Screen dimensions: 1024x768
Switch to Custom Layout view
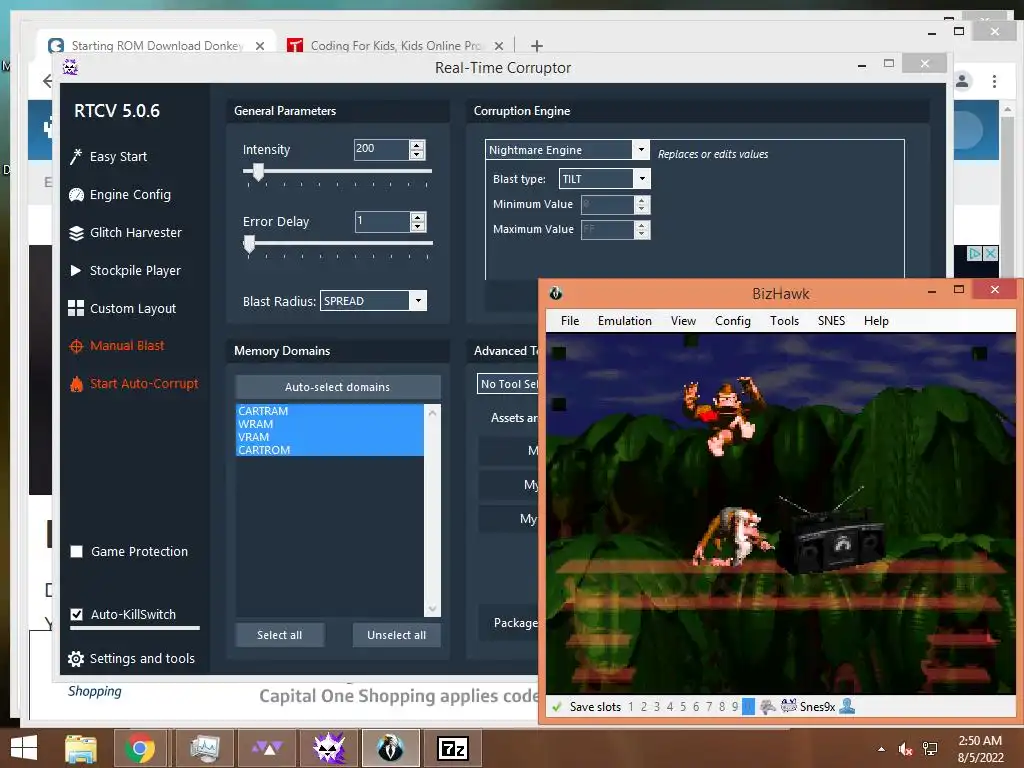click(x=123, y=308)
